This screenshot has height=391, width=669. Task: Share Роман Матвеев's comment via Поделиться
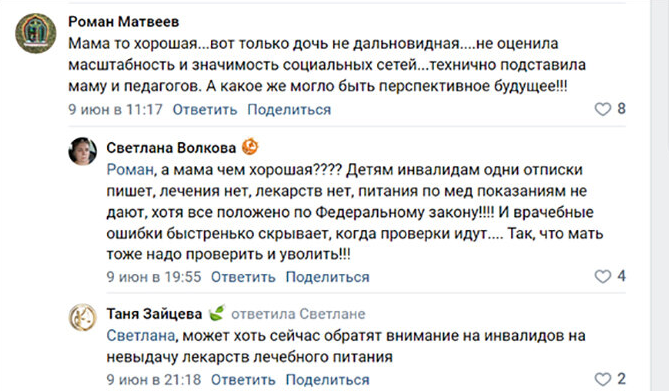[289, 110]
